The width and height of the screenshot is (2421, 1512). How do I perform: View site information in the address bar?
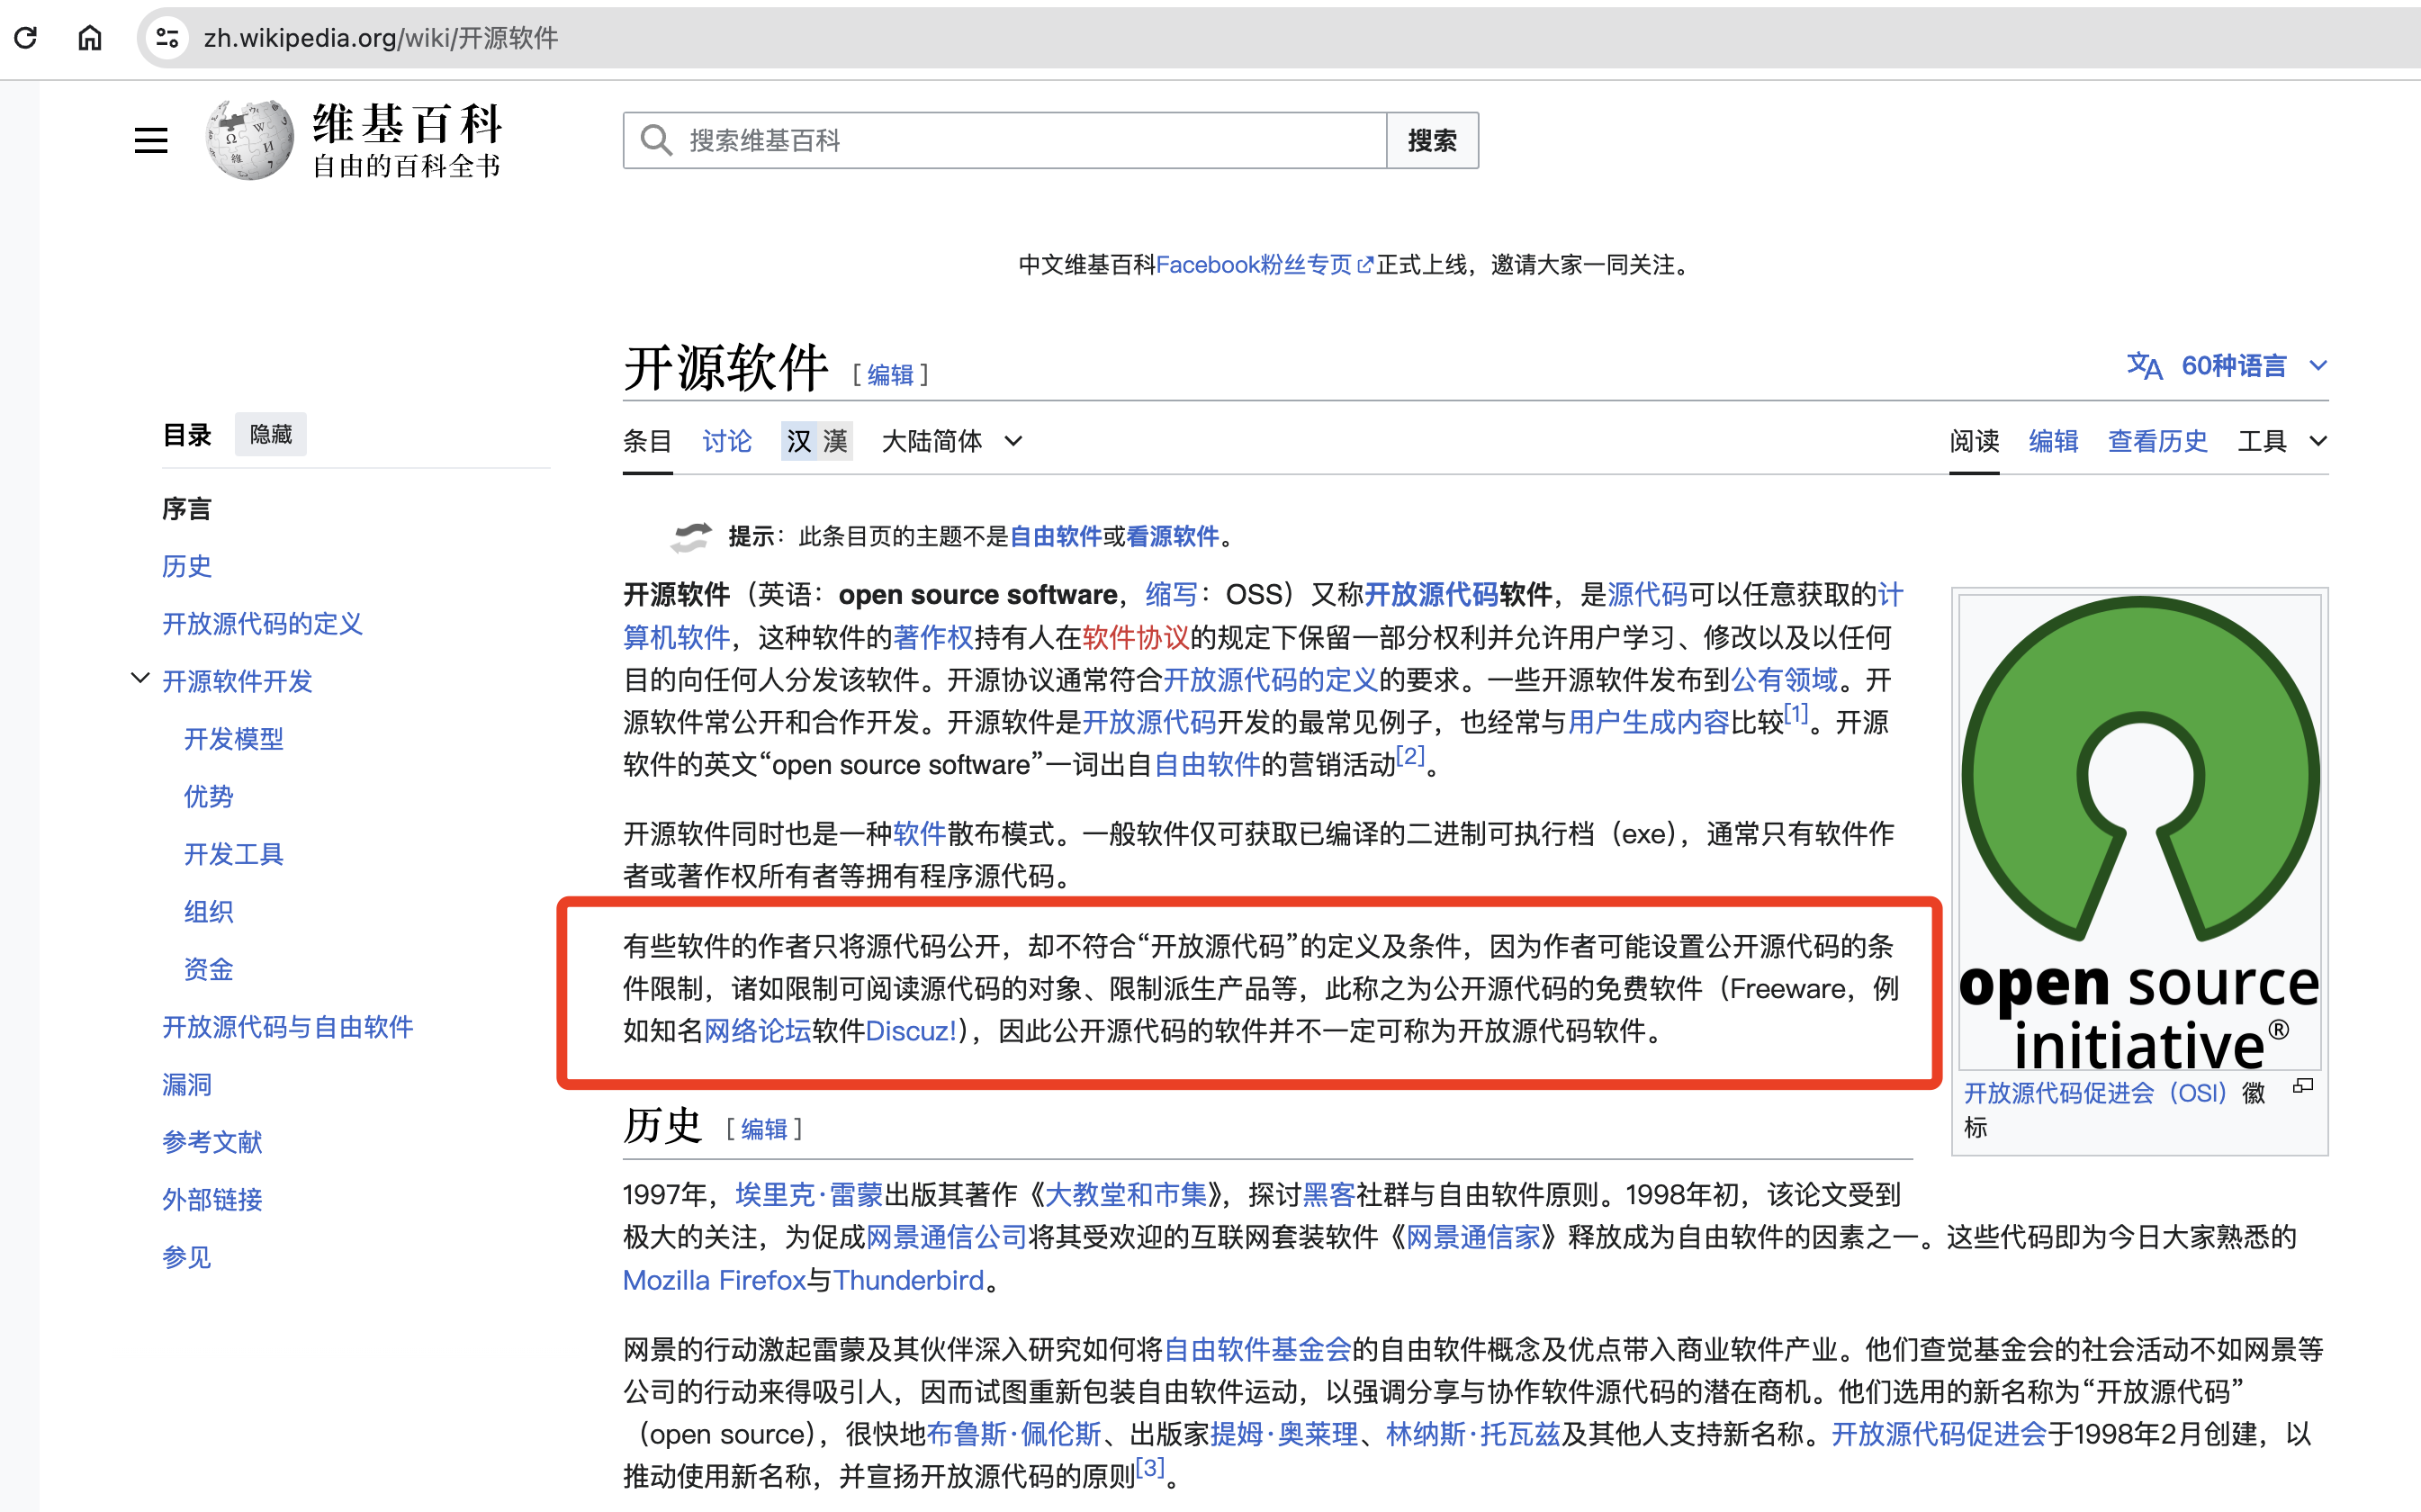(x=167, y=38)
